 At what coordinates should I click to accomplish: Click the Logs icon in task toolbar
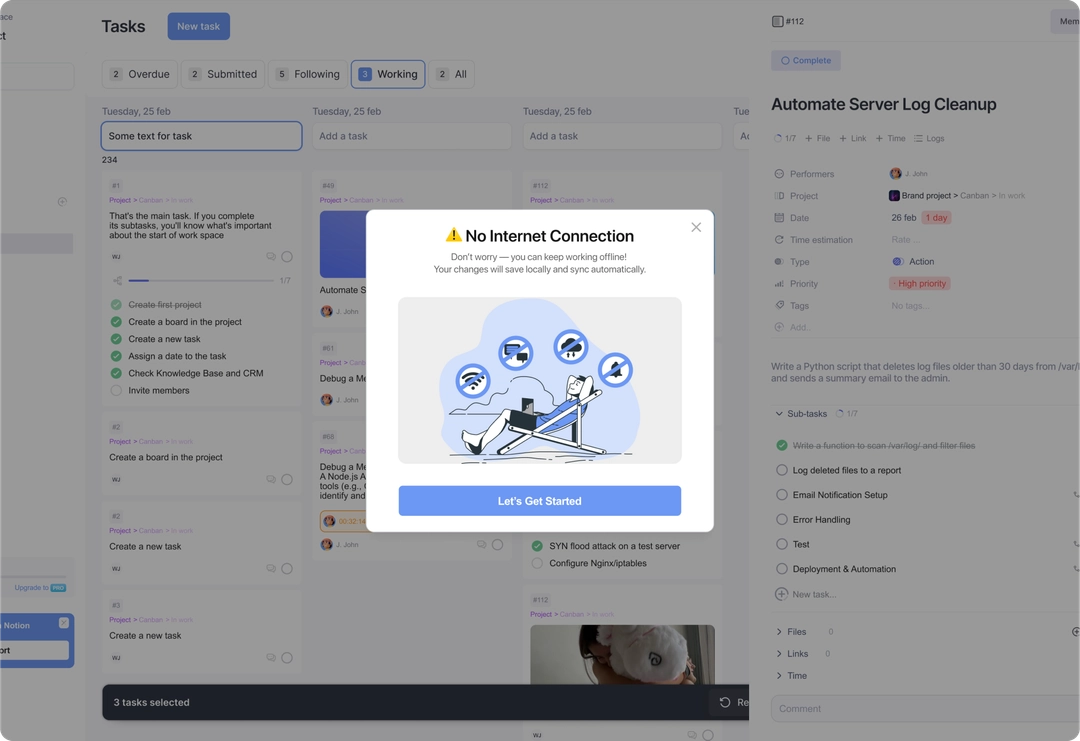tap(918, 139)
